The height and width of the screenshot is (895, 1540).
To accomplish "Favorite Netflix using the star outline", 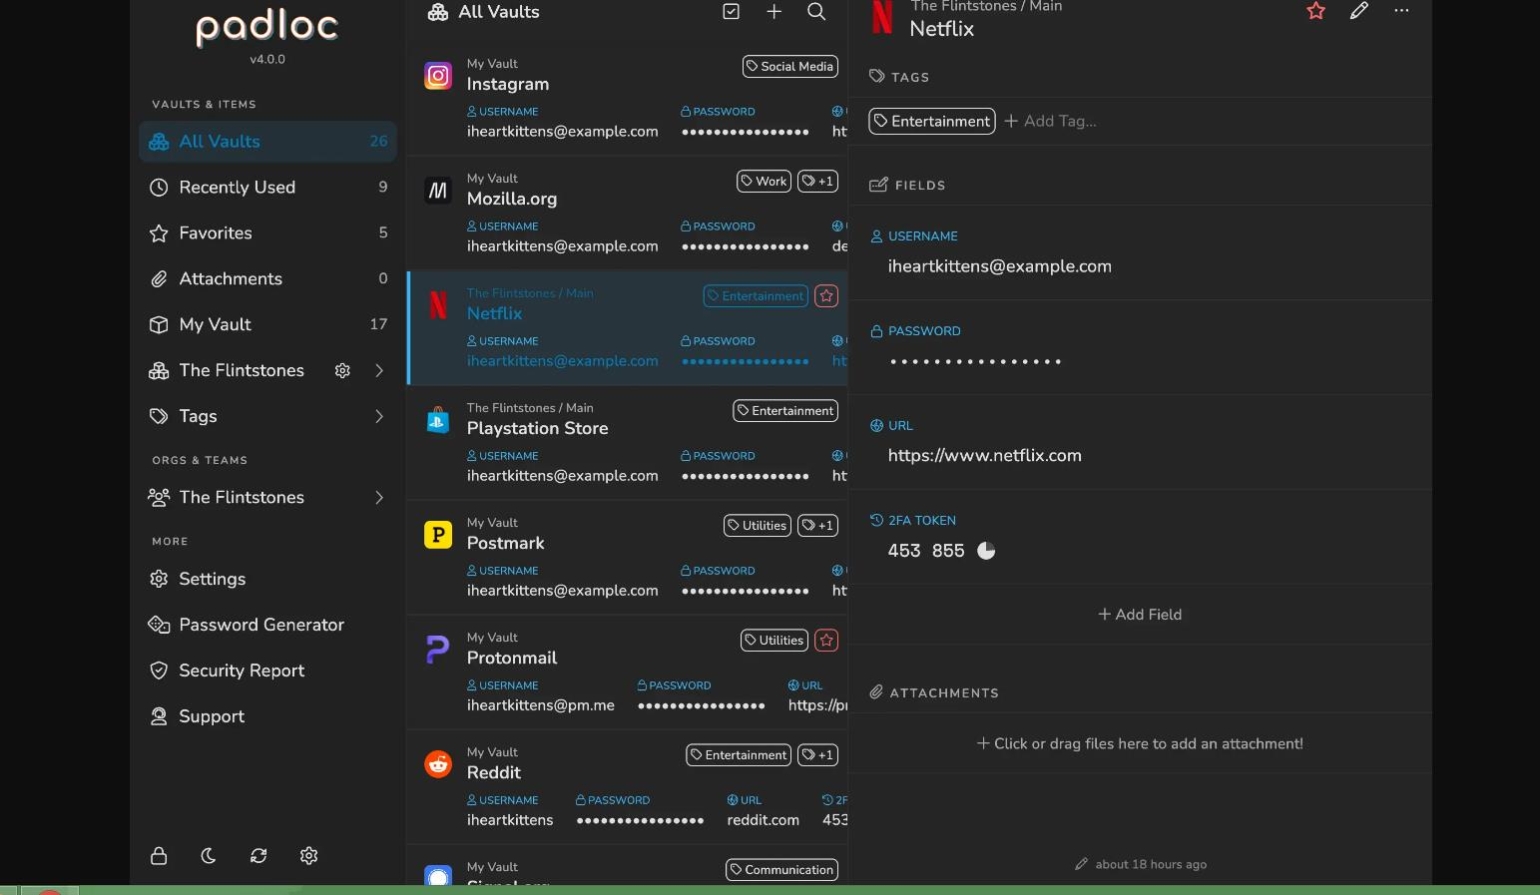I will click(x=1315, y=11).
